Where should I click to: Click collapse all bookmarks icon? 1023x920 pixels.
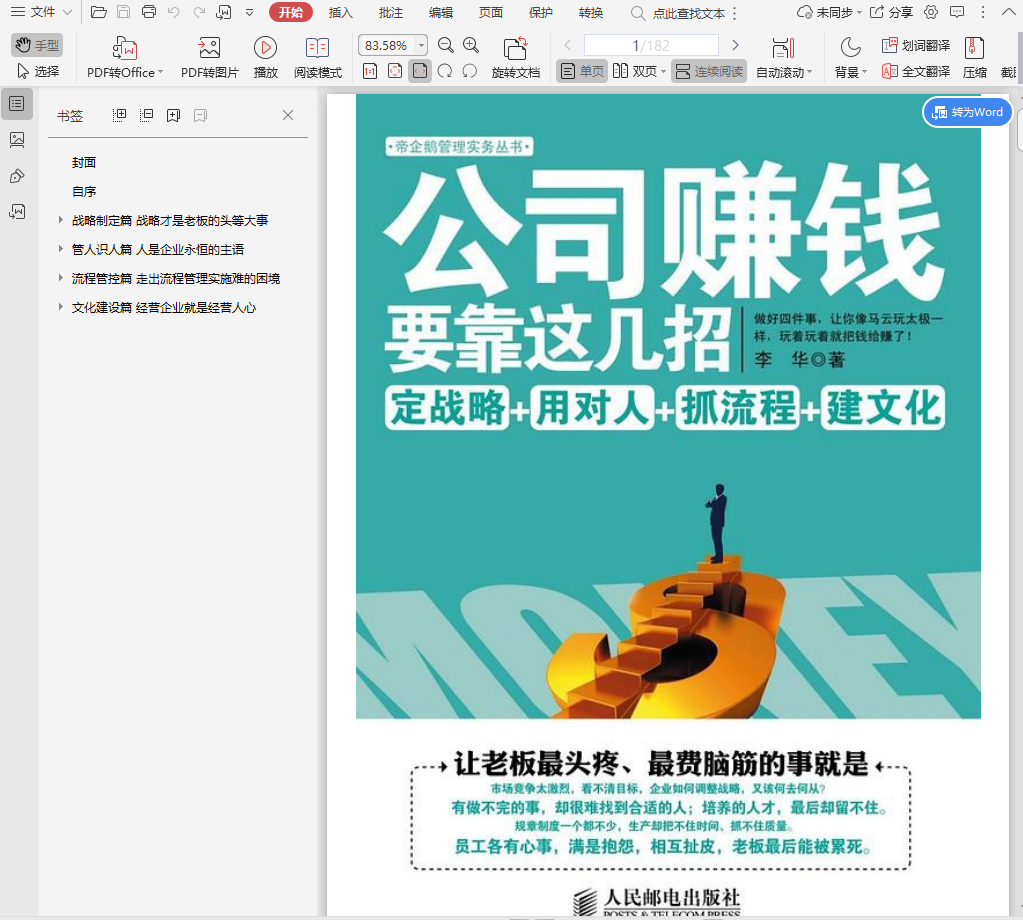click(x=146, y=115)
